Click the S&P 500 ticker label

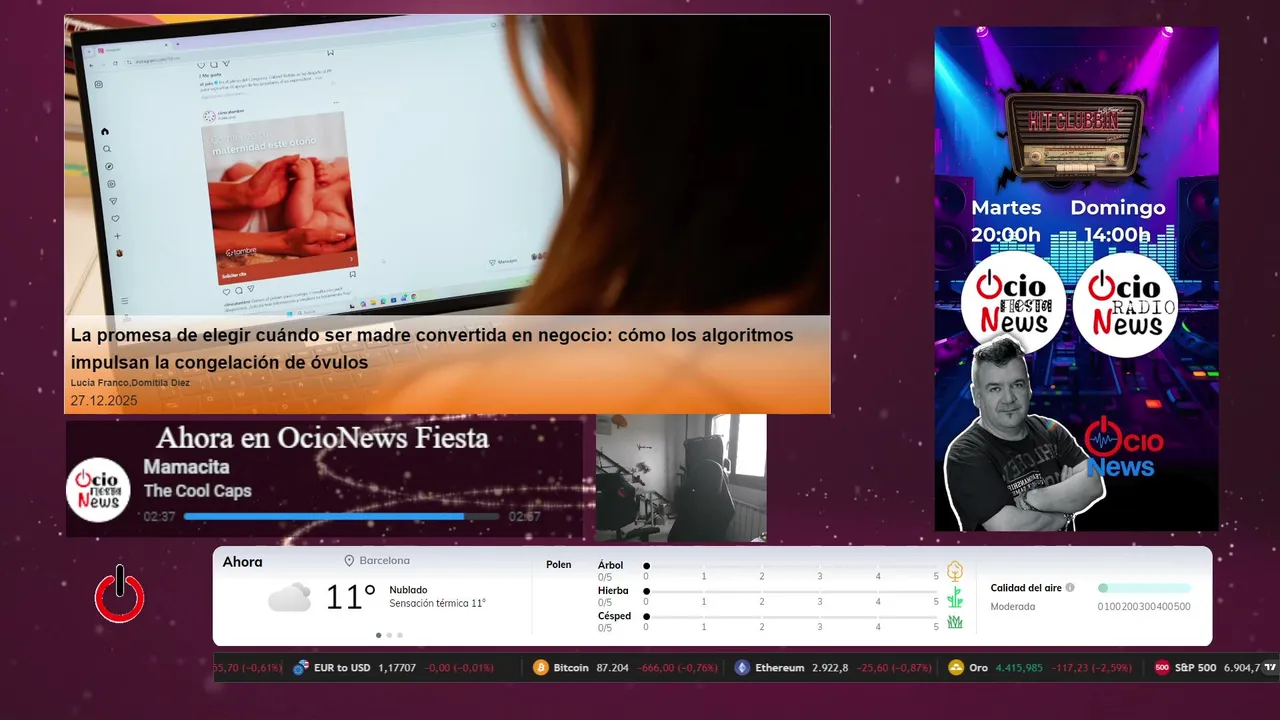(1195, 668)
